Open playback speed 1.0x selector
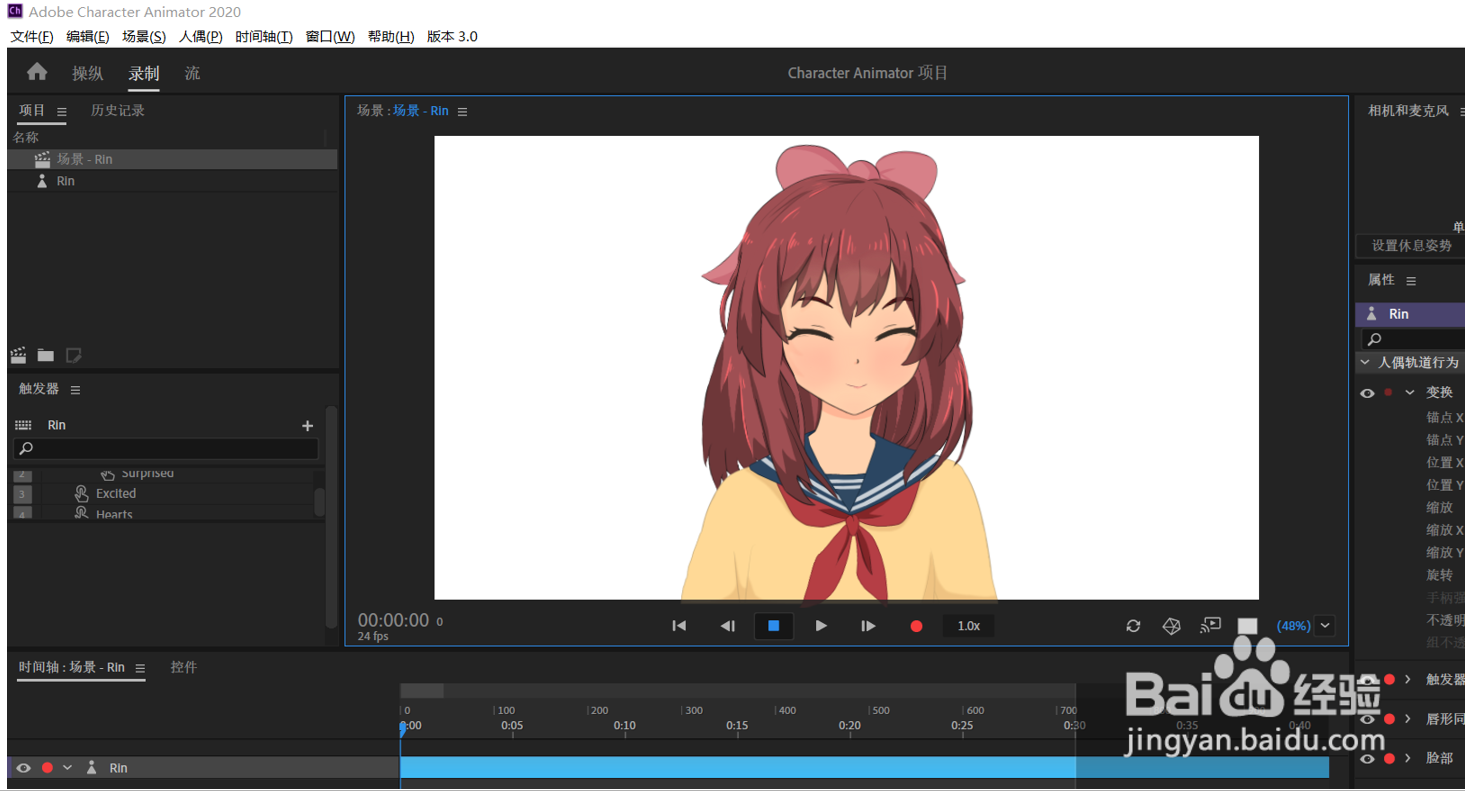Image resolution: width=1465 pixels, height=791 pixels. coord(969,626)
